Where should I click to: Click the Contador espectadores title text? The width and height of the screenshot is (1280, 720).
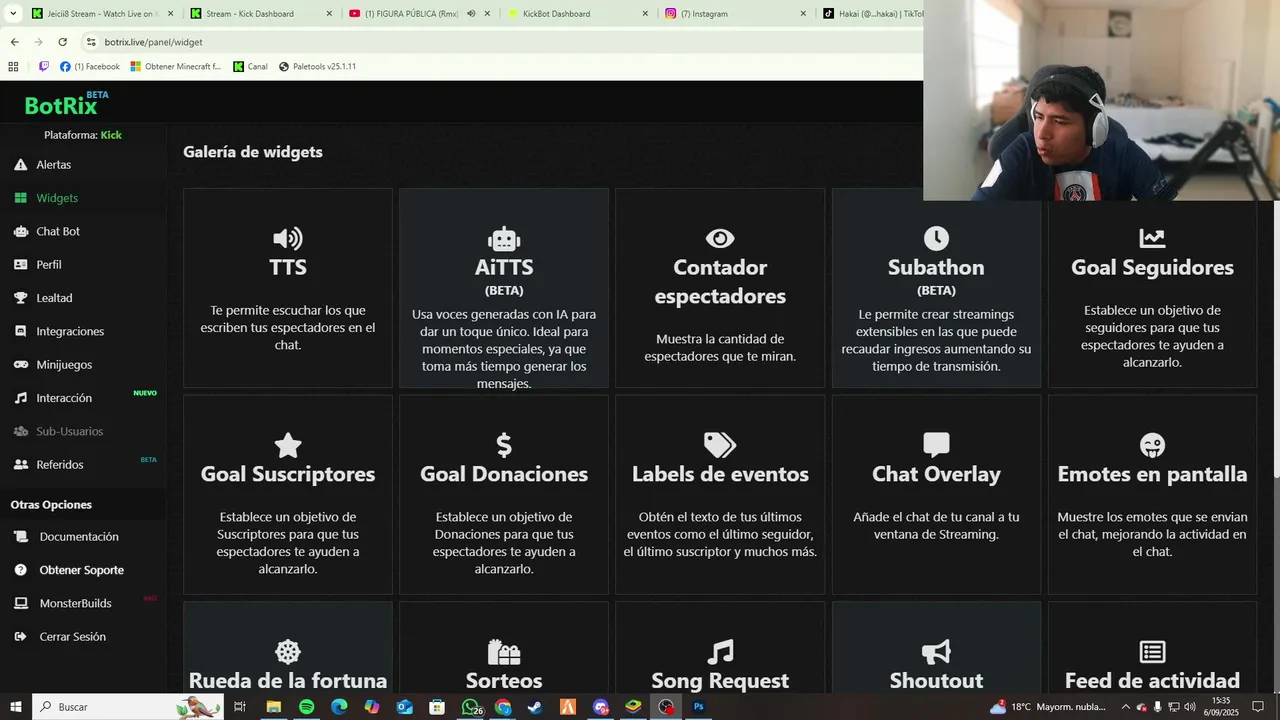(x=720, y=282)
